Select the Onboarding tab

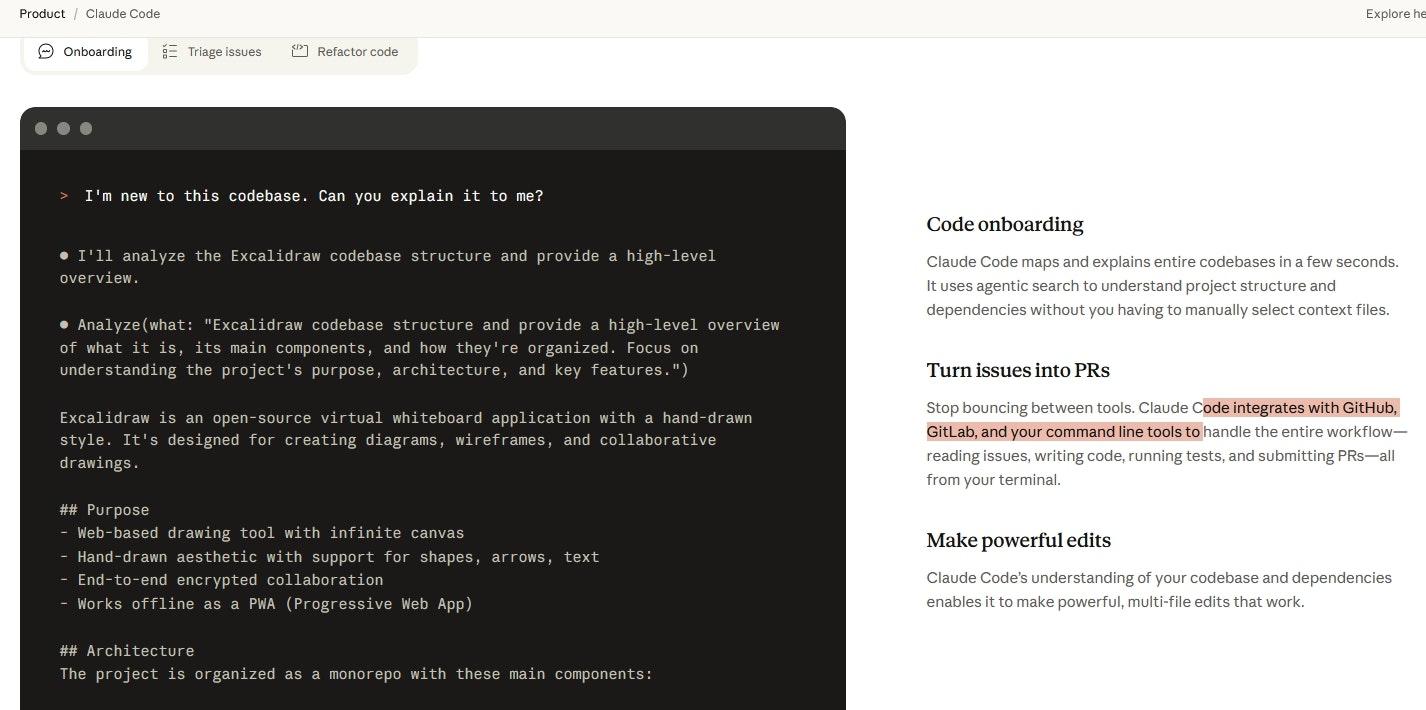pos(85,52)
